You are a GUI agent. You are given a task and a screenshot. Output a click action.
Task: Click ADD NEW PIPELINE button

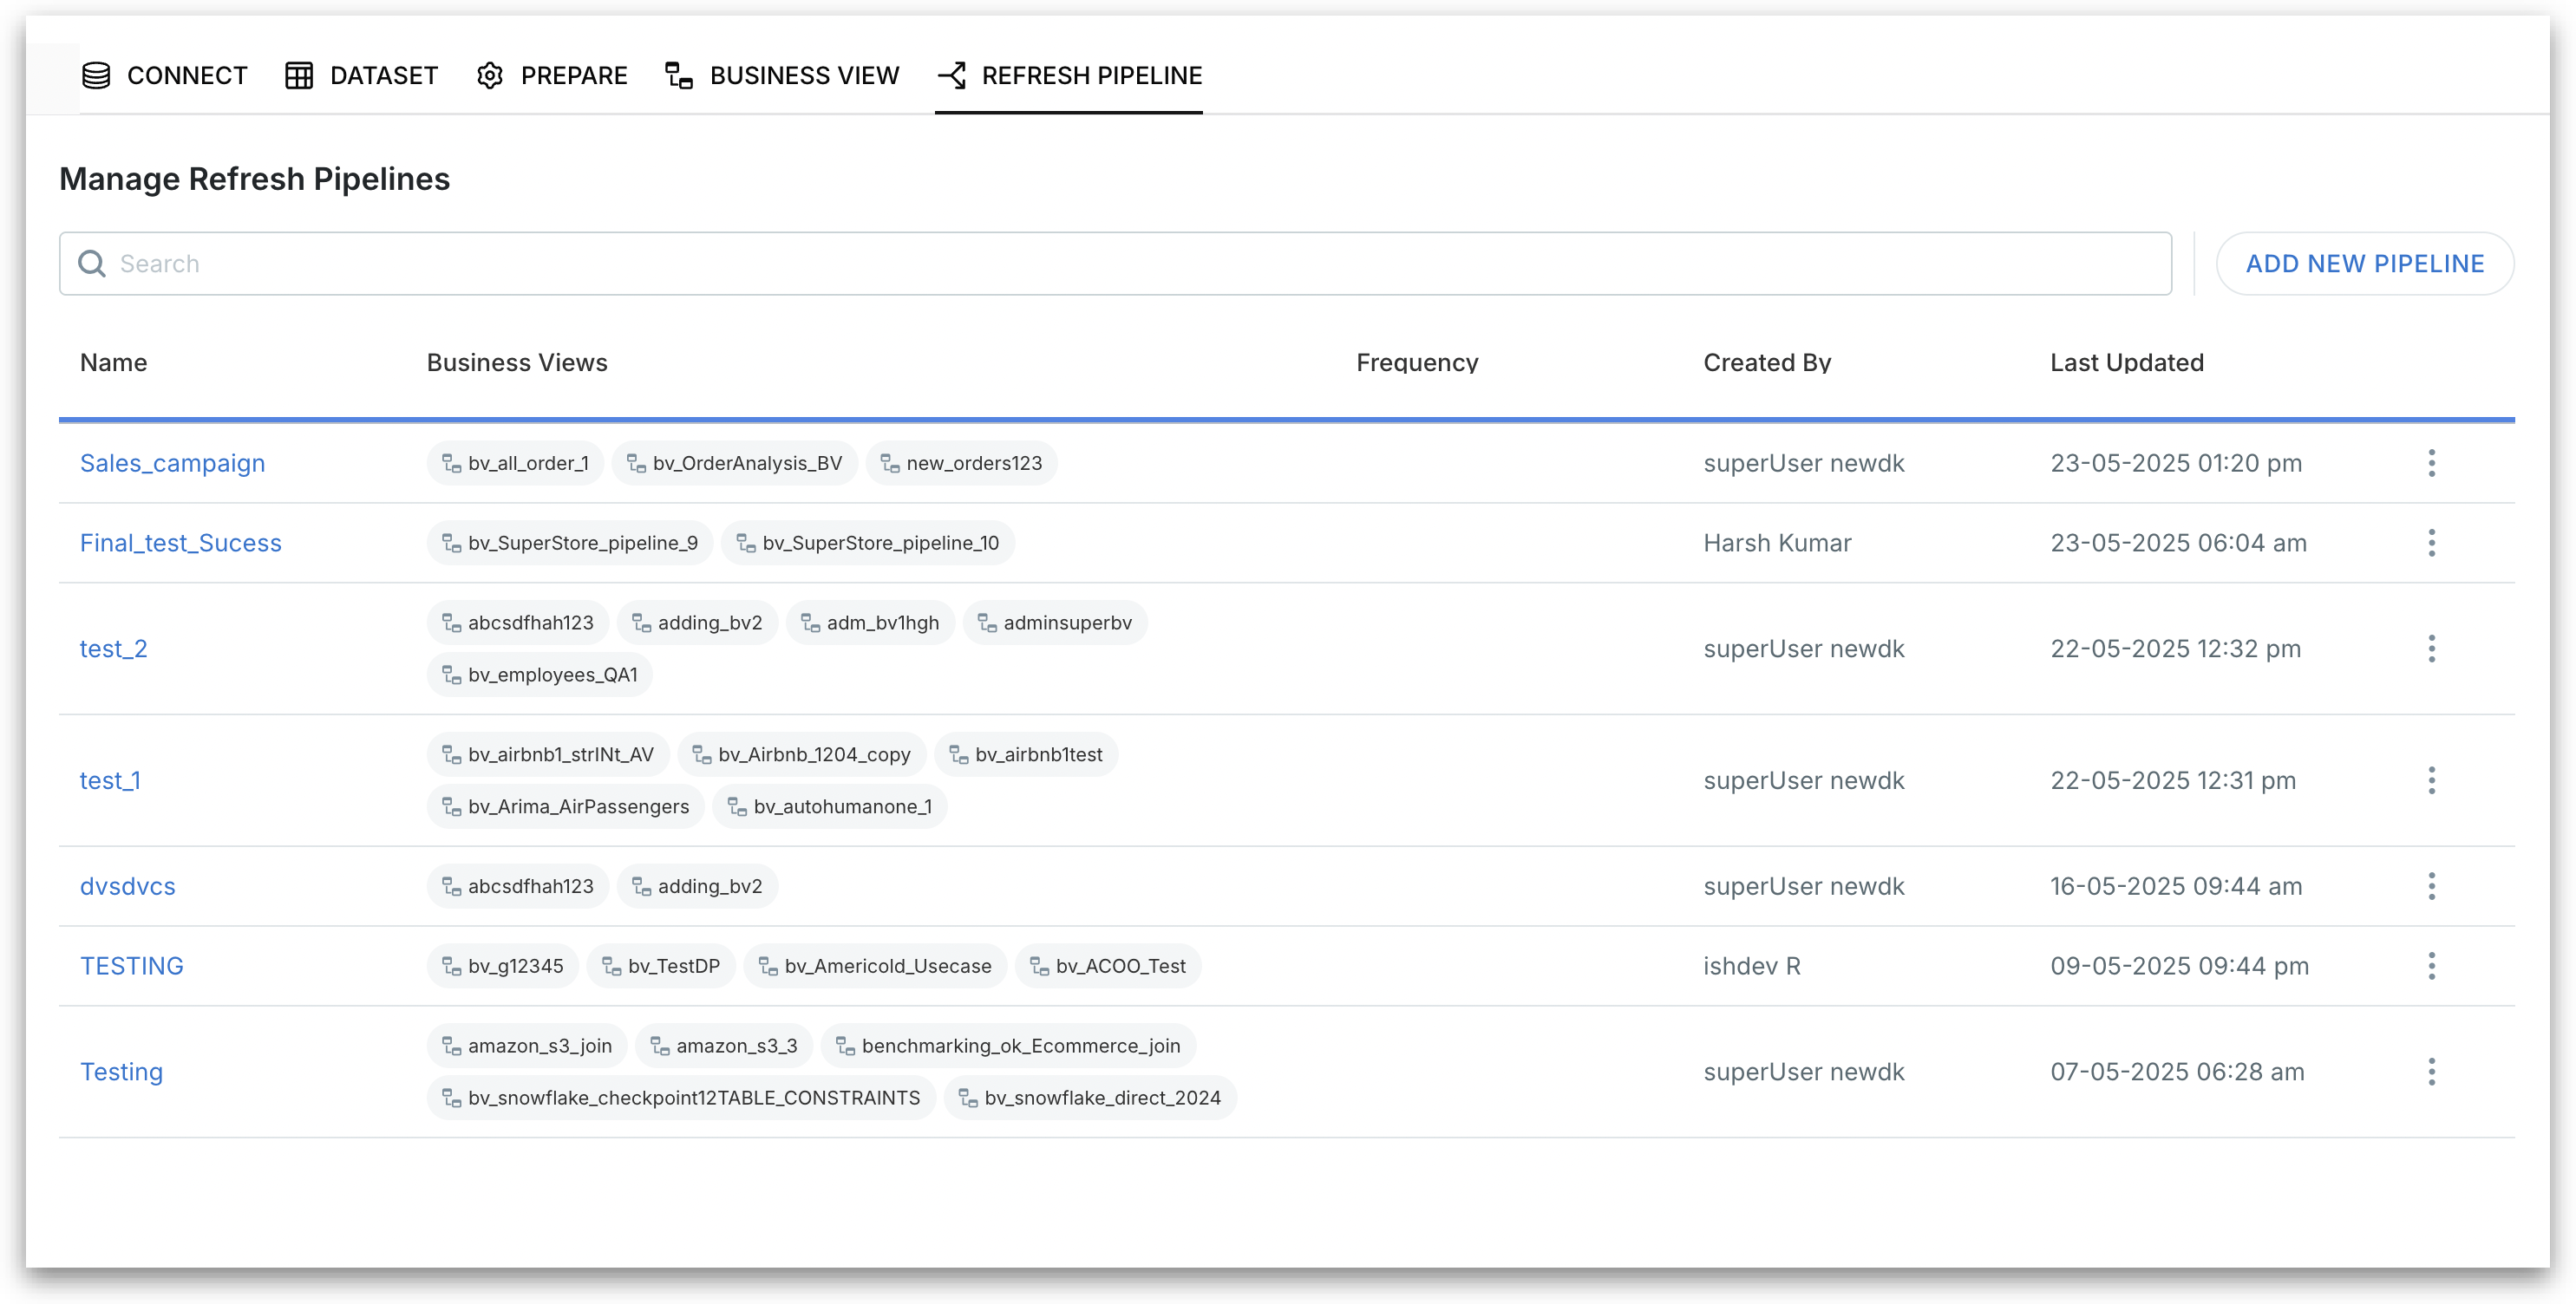coord(2364,263)
